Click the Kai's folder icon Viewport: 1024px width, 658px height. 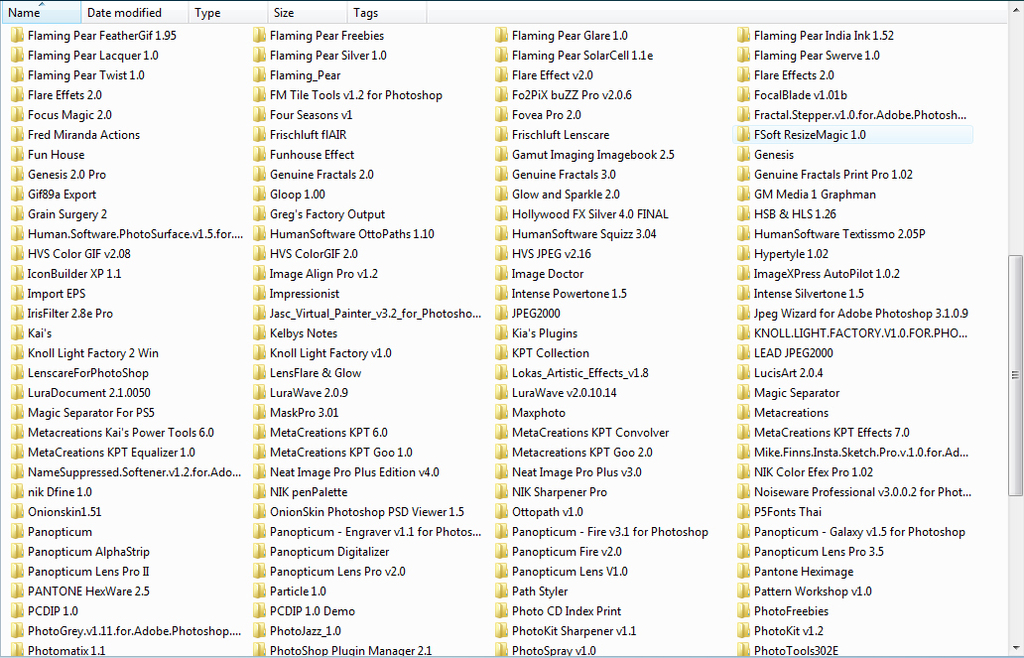[18, 334]
